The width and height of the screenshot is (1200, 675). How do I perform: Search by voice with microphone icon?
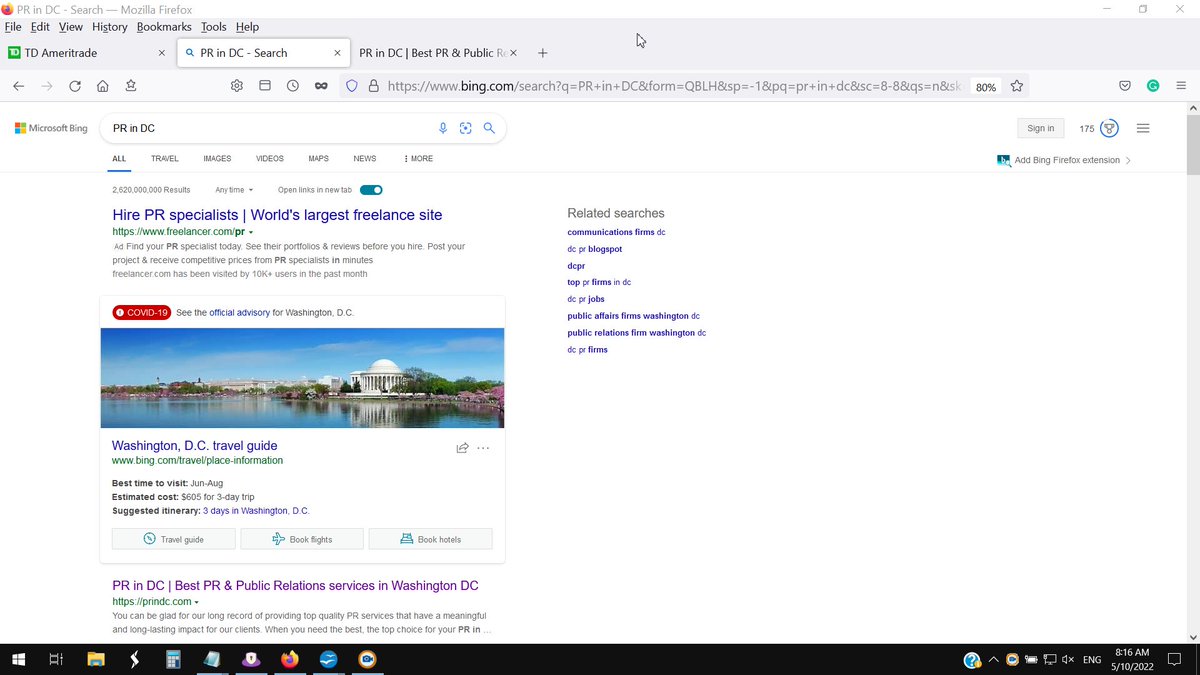tap(443, 128)
